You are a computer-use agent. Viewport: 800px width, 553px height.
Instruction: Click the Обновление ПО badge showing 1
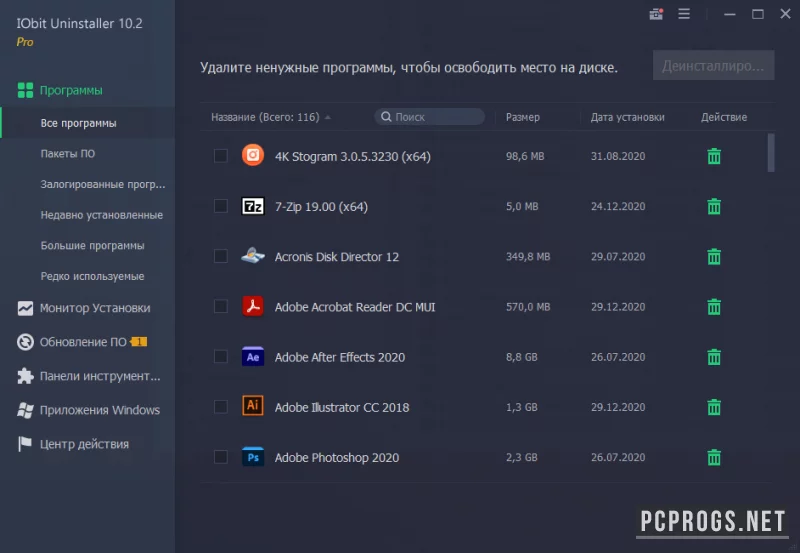(x=139, y=341)
